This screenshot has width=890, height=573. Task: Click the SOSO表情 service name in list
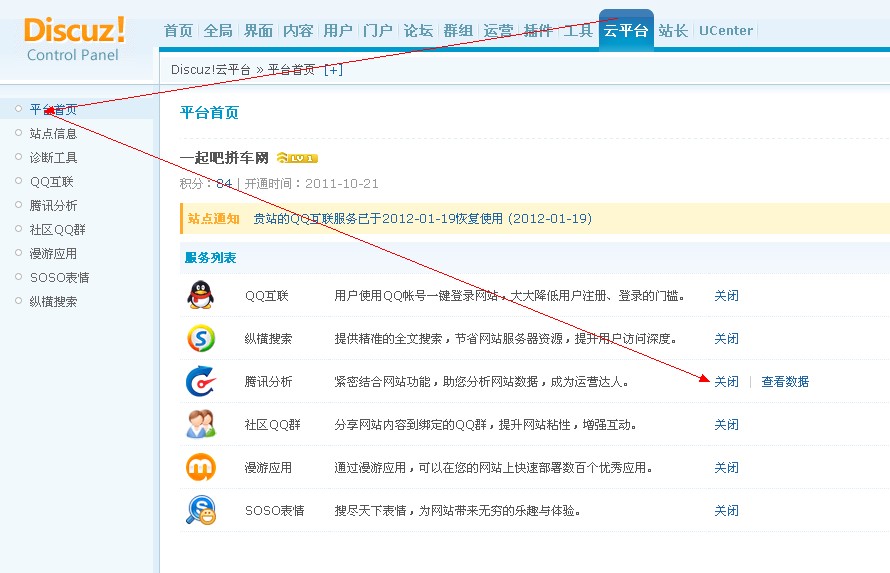pyautogui.click(x=275, y=511)
